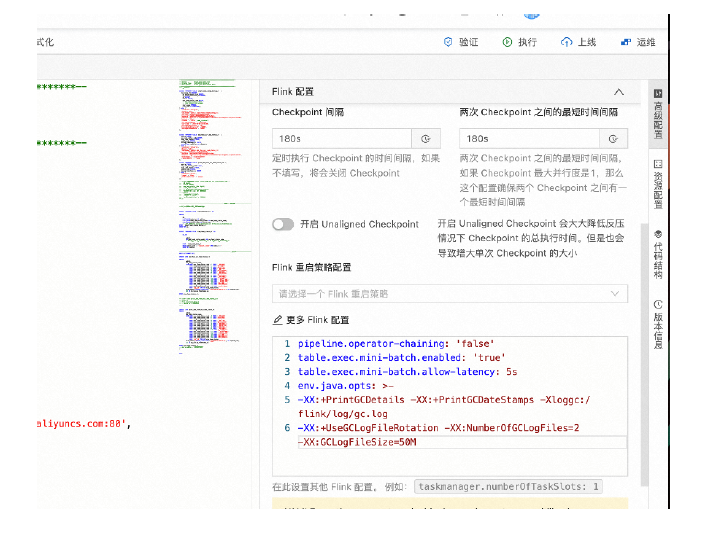
Task: Open the 资源配置 sidebar tab
Action: [x=658, y=184]
